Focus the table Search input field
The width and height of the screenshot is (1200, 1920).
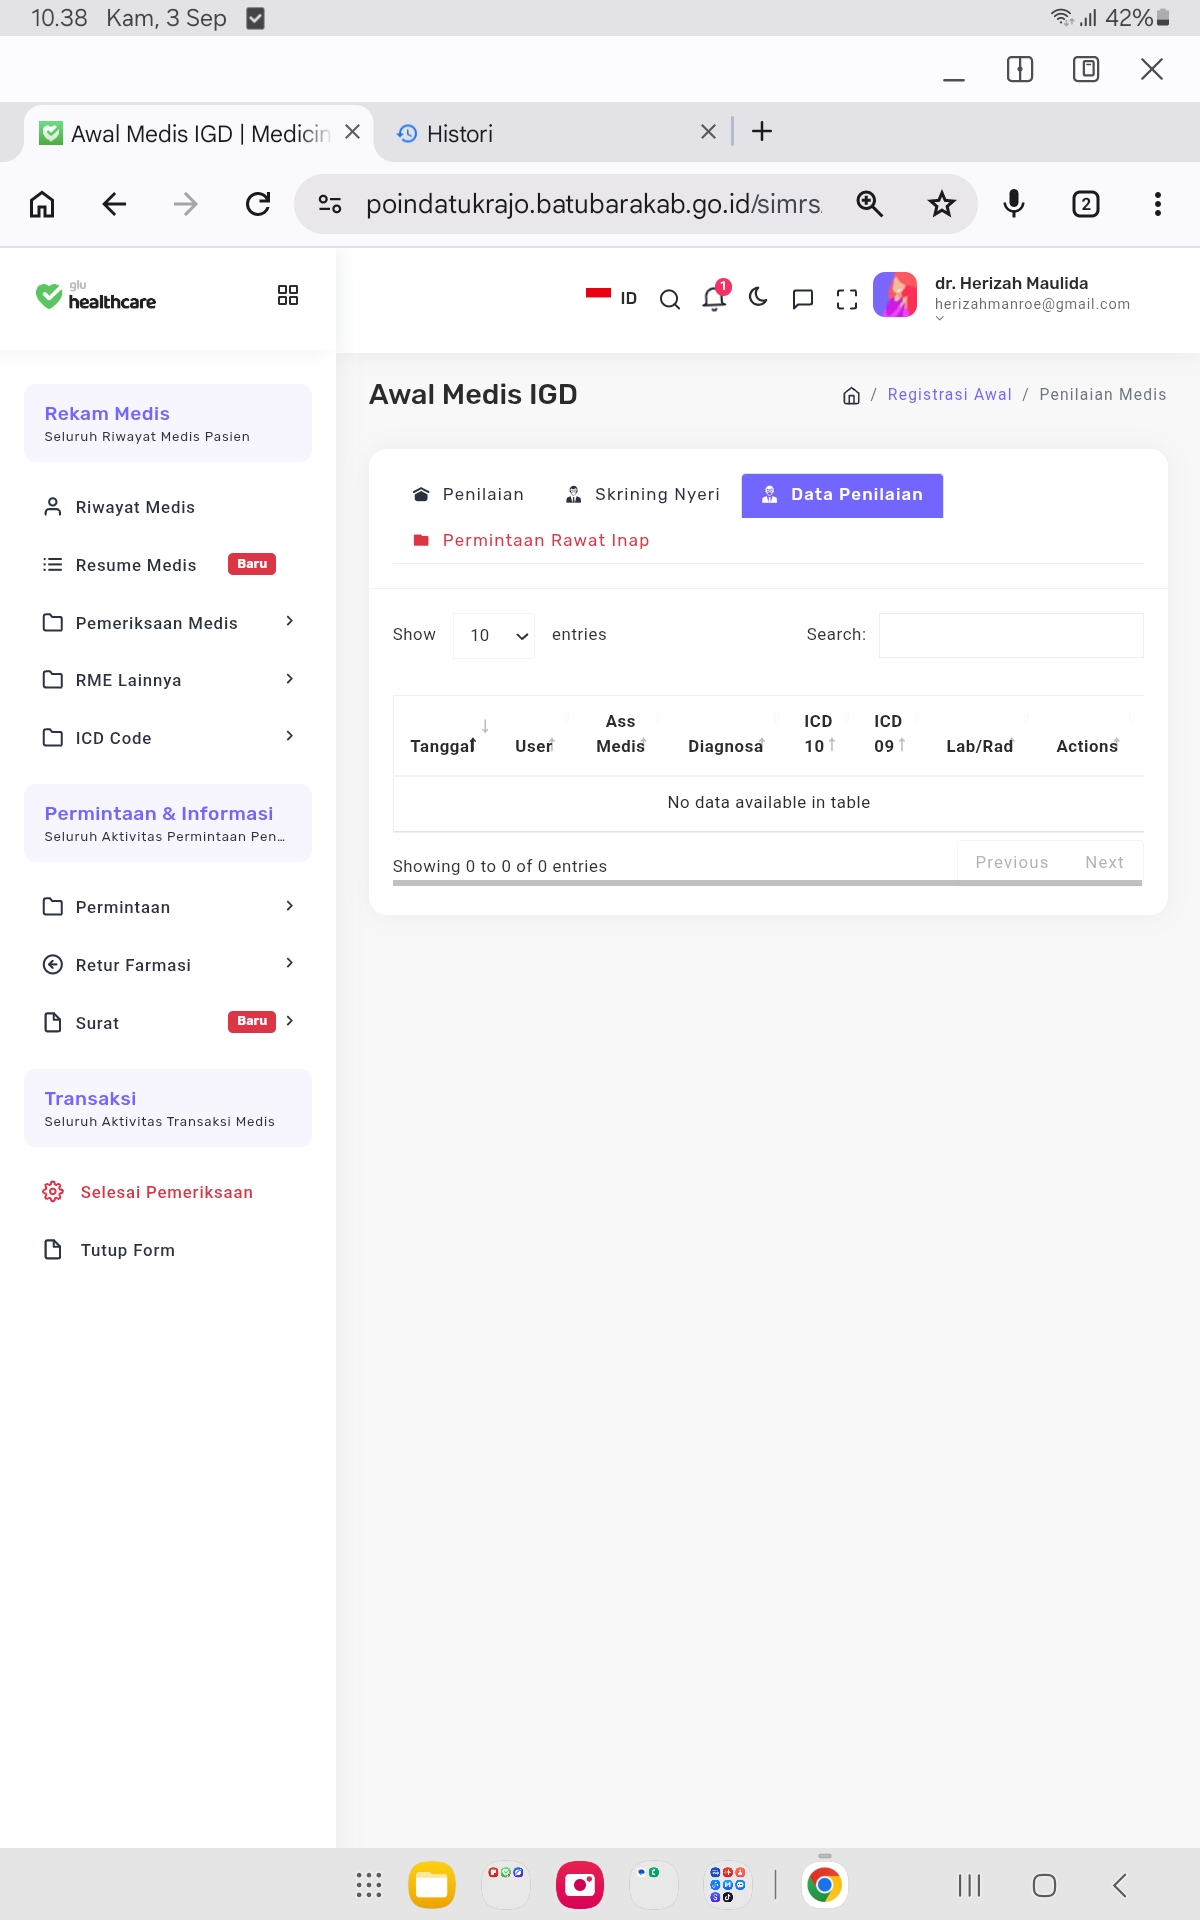coord(1011,636)
